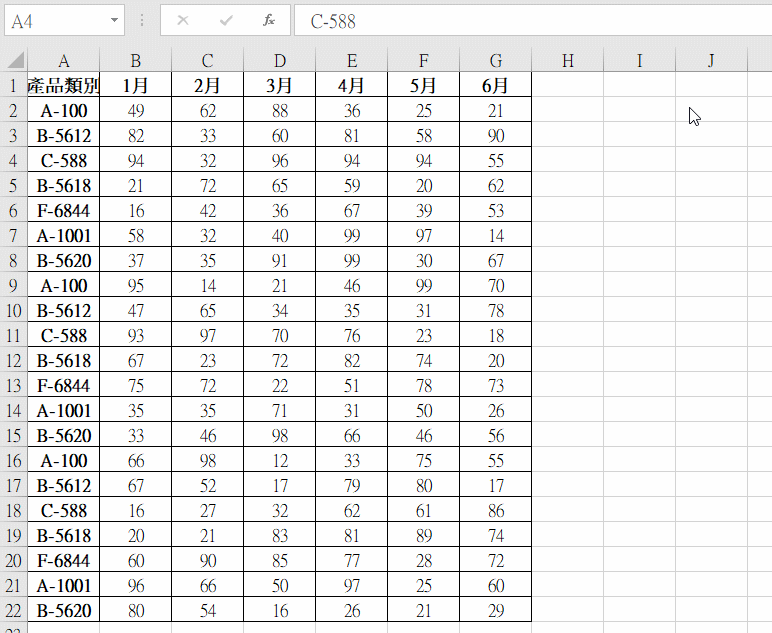Click cell A5 containing B-5618

pos(64,185)
